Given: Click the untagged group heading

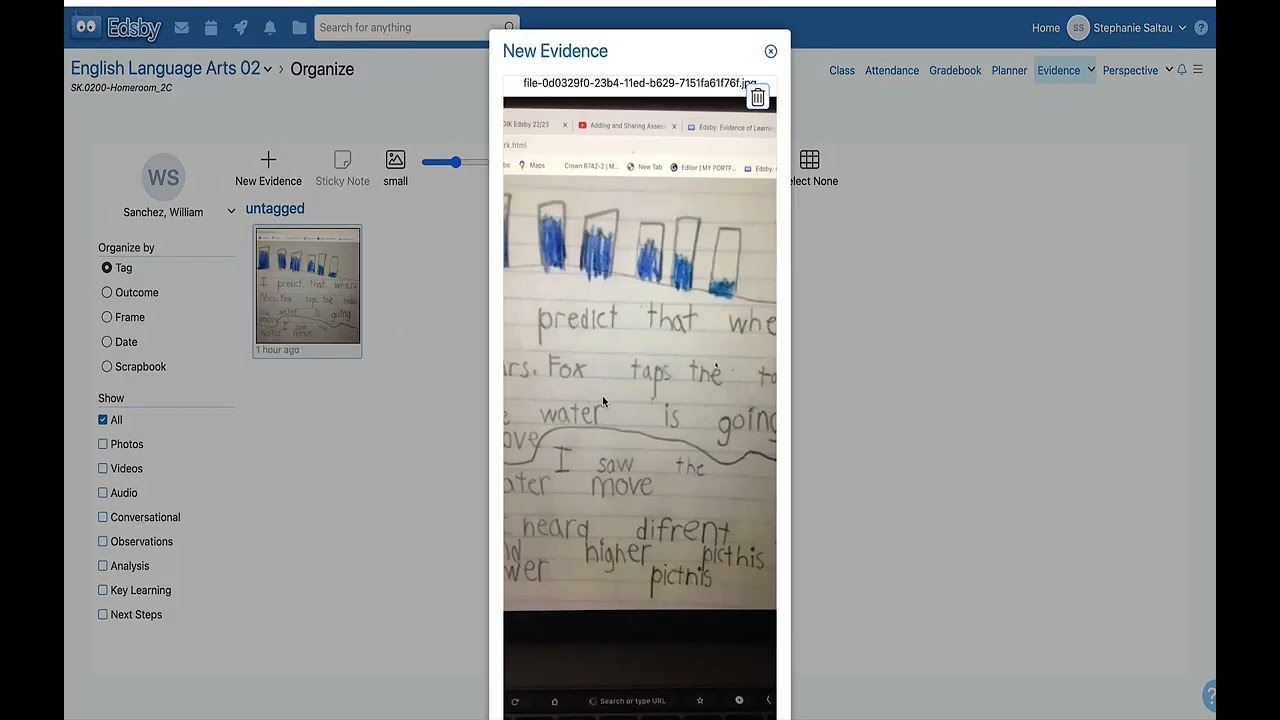Looking at the screenshot, I should tap(275, 208).
